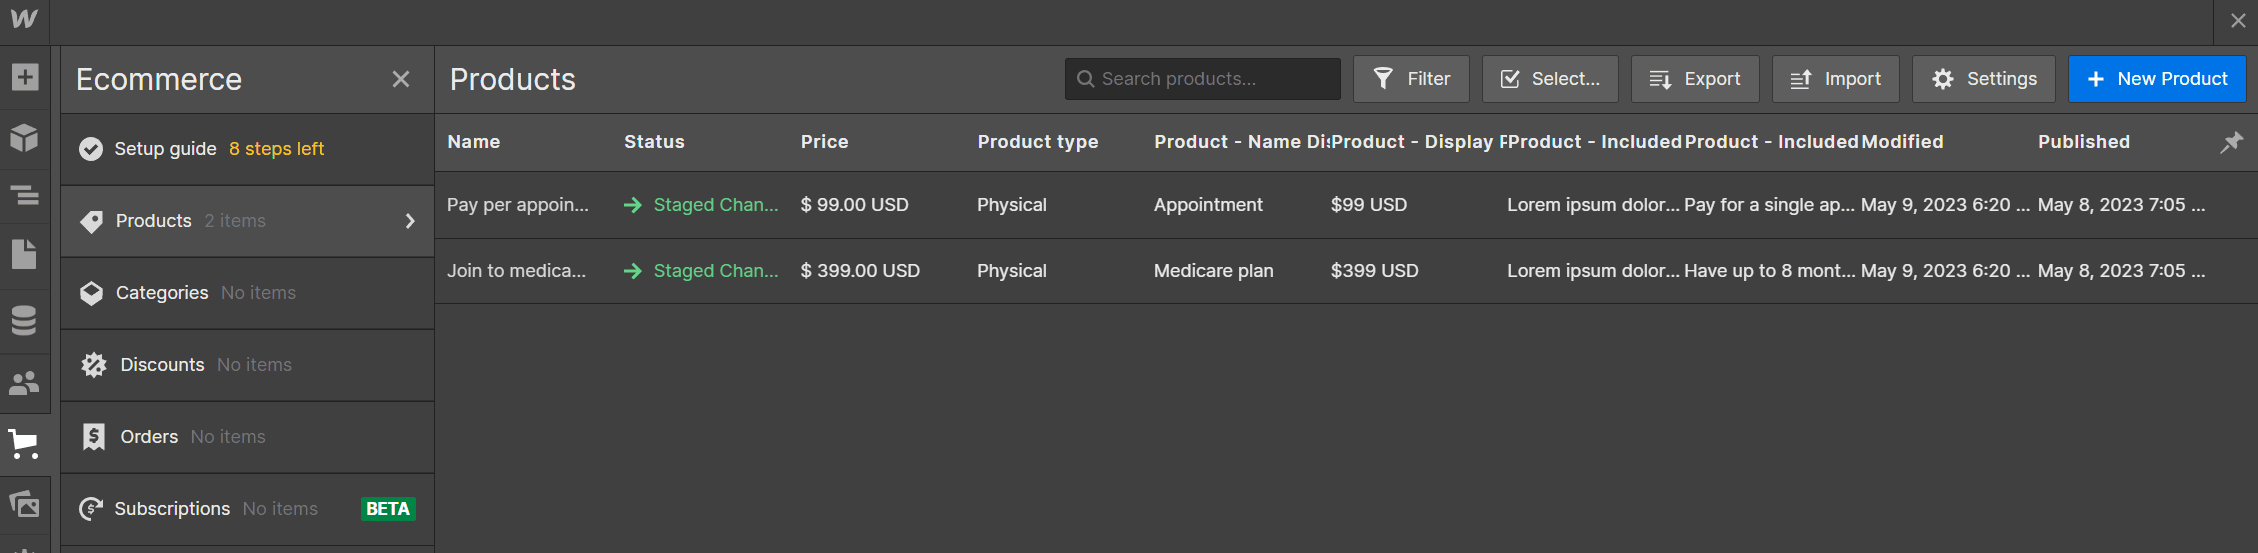Click the Webflow logo icon
This screenshot has width=2258, height=553.
pyautogui.click(x=24, y=19)
